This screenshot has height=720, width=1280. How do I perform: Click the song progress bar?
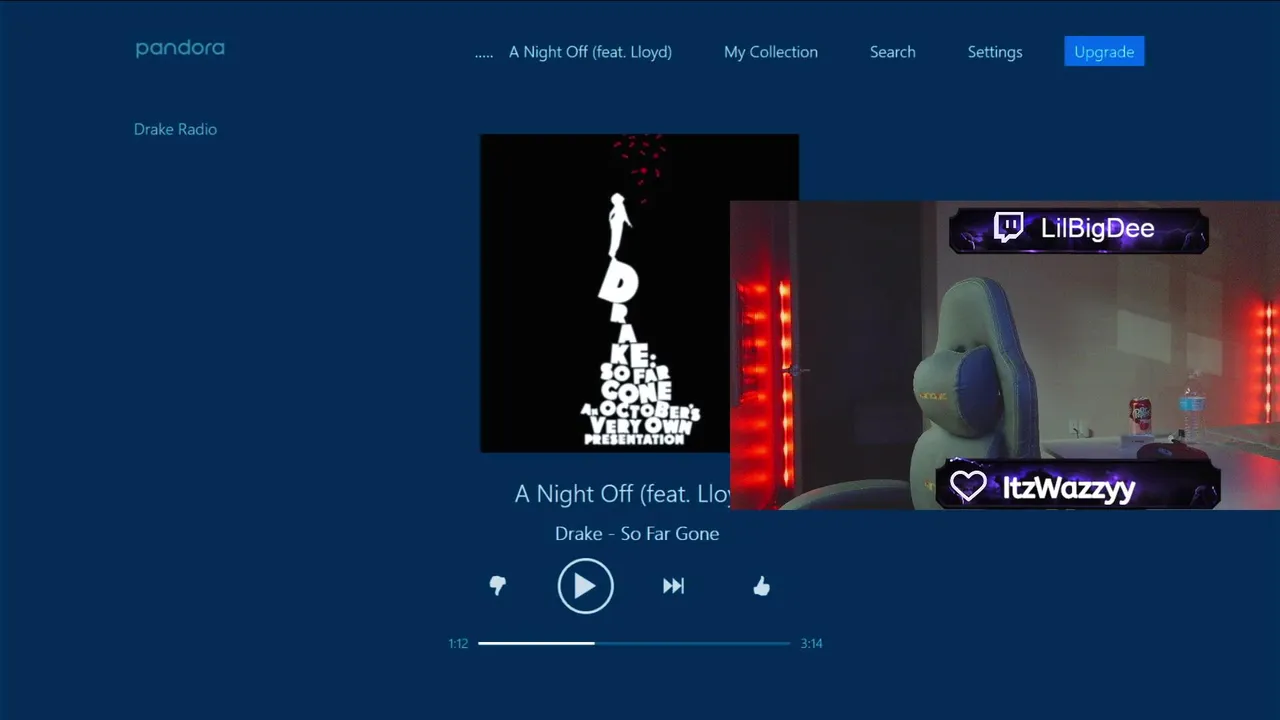point(634,643)
